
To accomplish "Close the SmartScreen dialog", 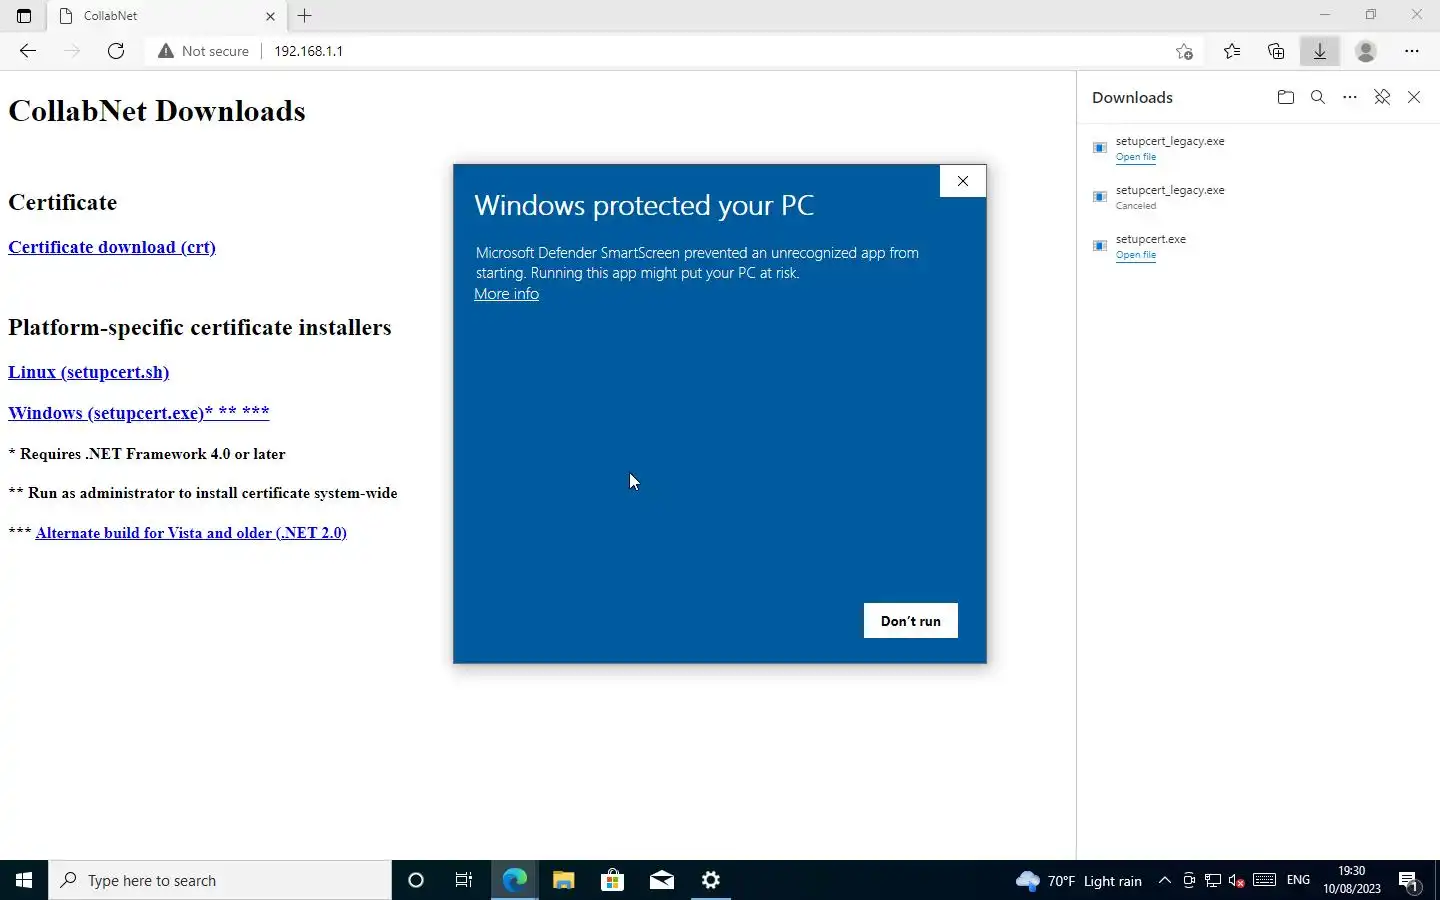I will pyautogui.click(x=963, y=181).
